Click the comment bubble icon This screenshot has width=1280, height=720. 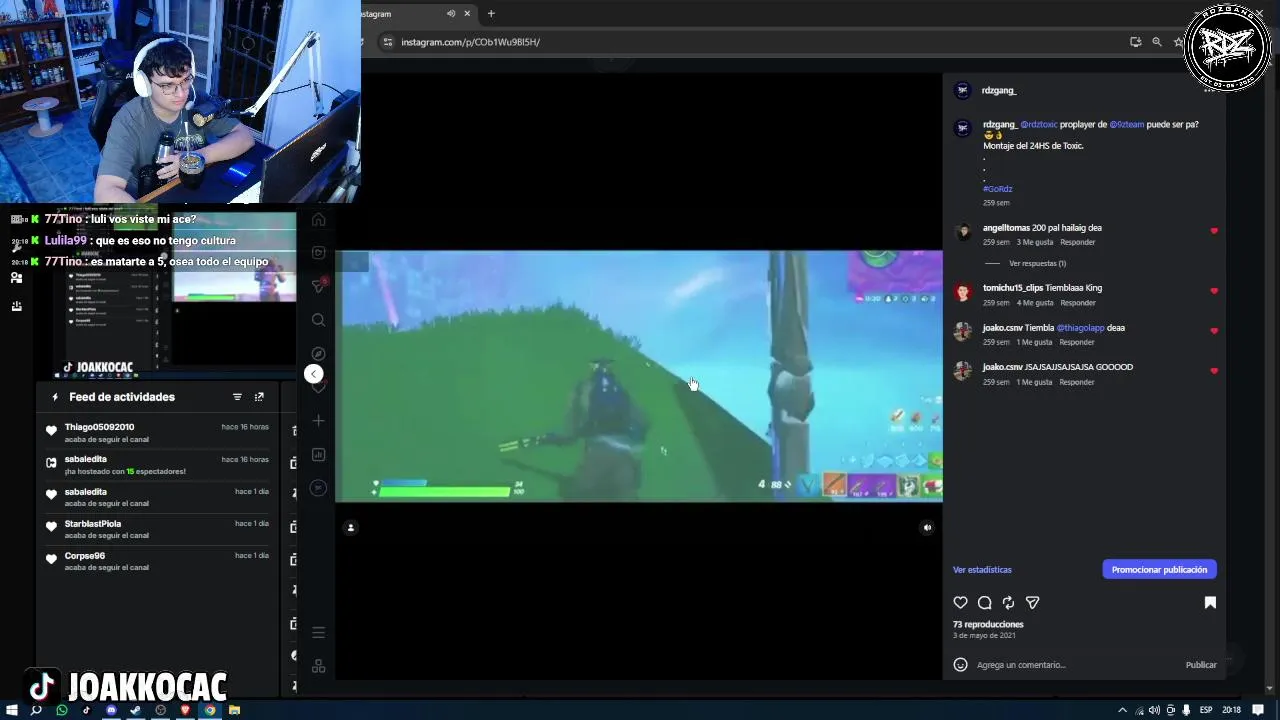point(984,602)
